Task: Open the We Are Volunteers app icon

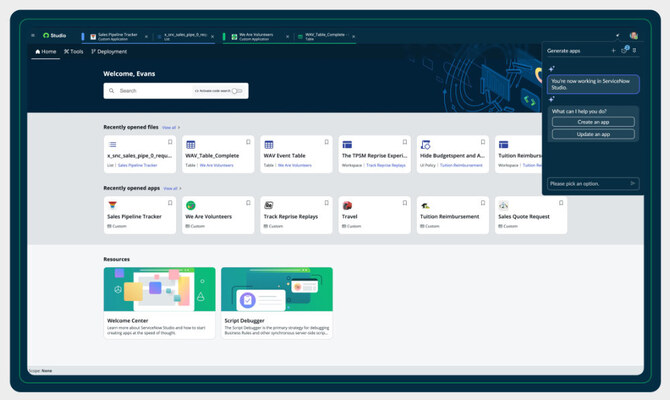Action: [x=190, y=205]
